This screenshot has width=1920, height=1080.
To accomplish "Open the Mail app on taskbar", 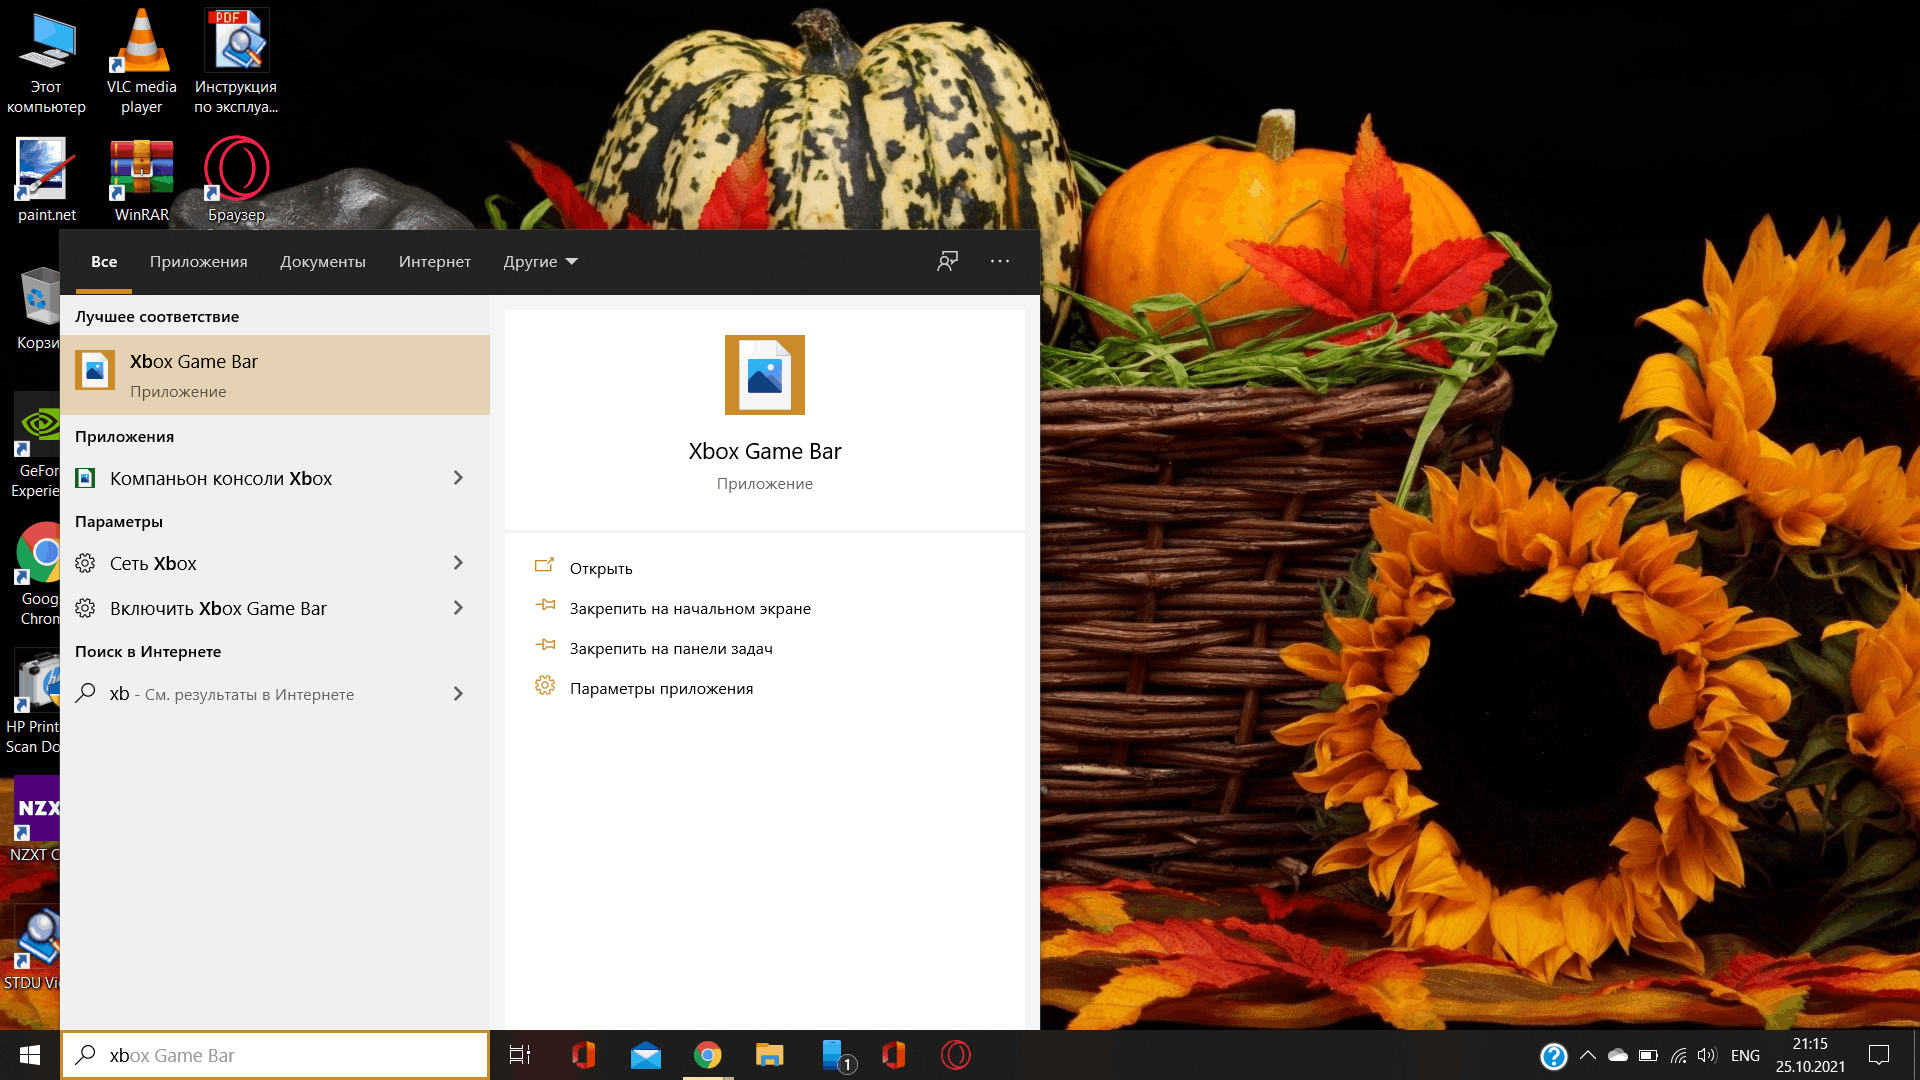I will [646, 1055].
